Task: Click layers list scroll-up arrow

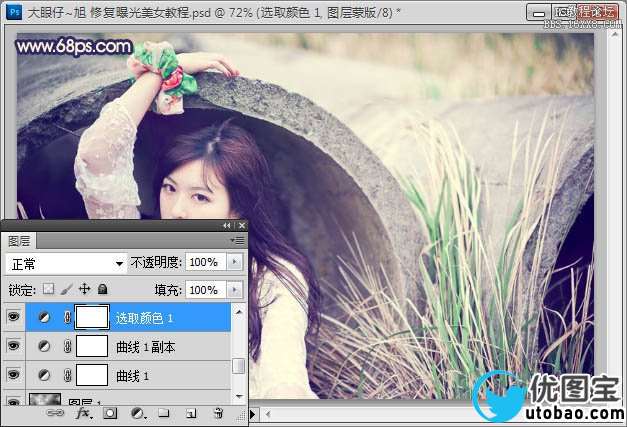Action: click(x=239, y=311)
